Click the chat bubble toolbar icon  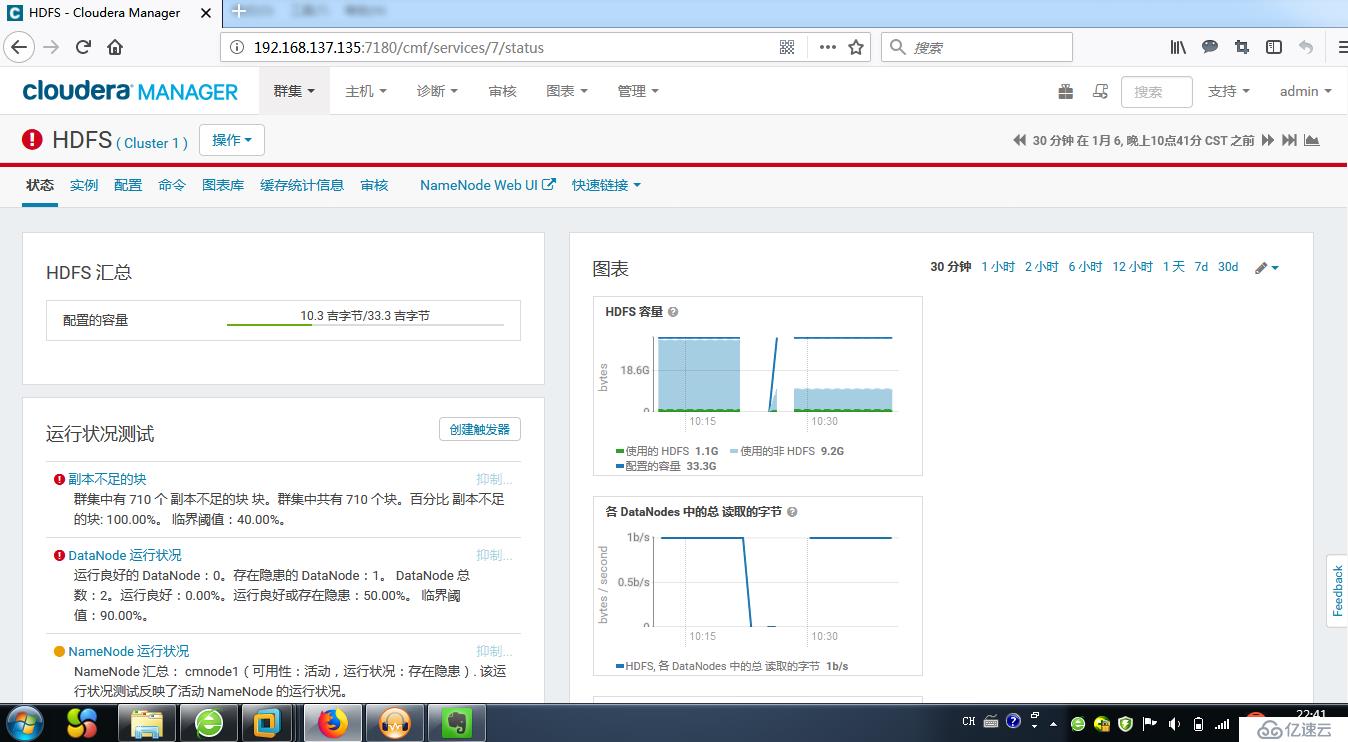1210,47
